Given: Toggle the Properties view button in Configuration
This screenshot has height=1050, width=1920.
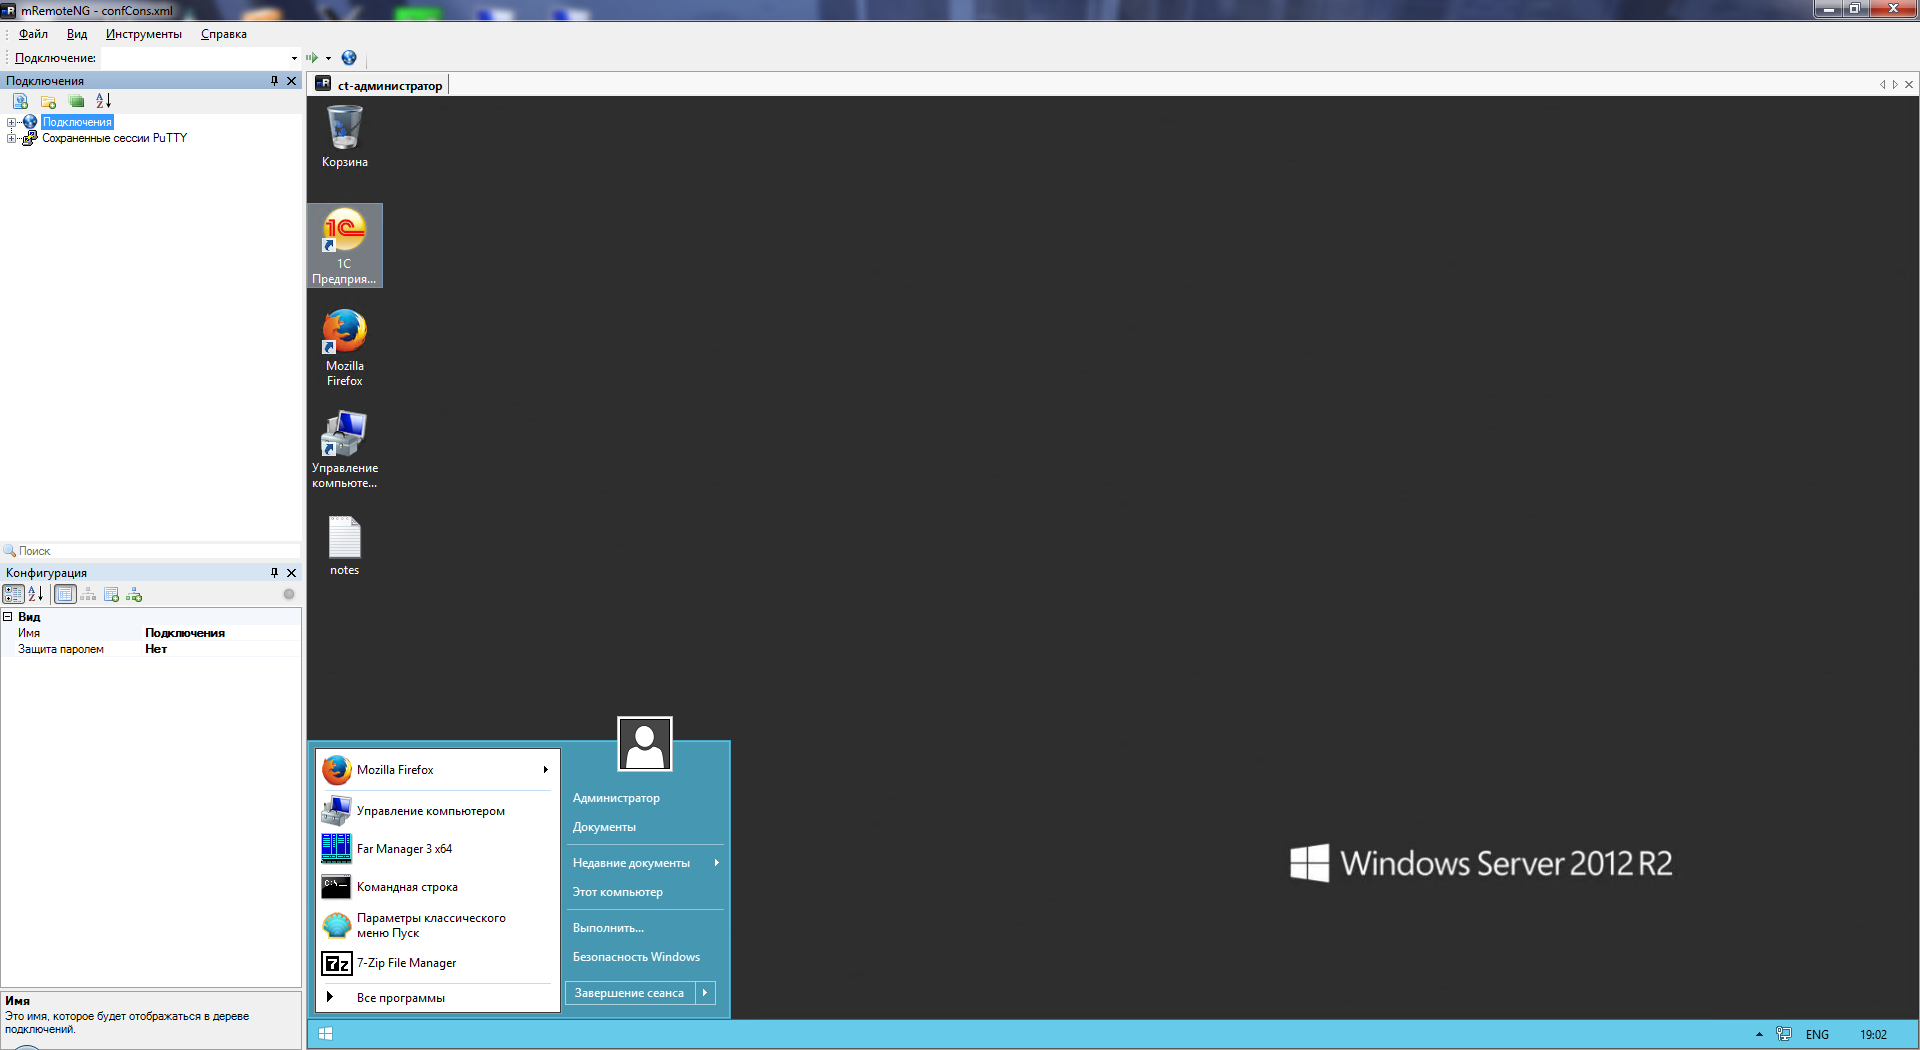Looking at the screenshot, I should (65, 595).
